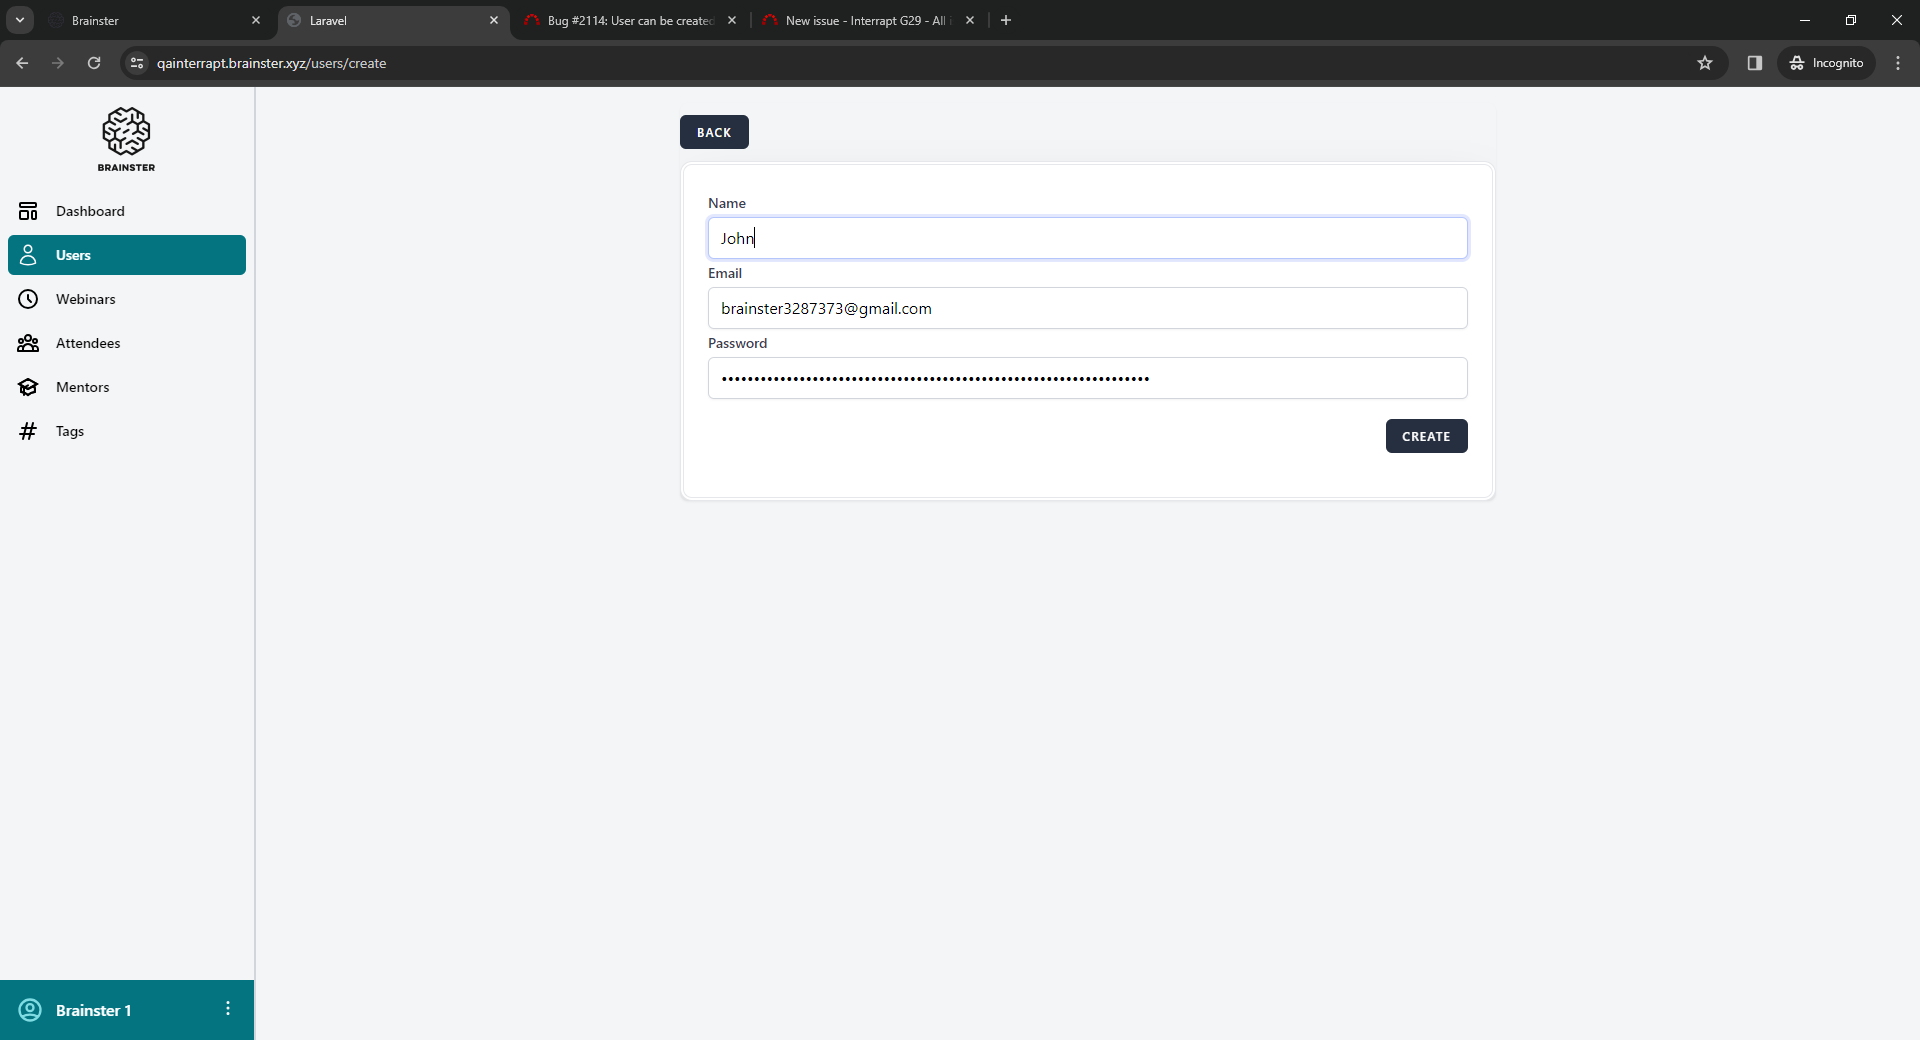
Task: Reload the page
Action: [x=94, y=63]
